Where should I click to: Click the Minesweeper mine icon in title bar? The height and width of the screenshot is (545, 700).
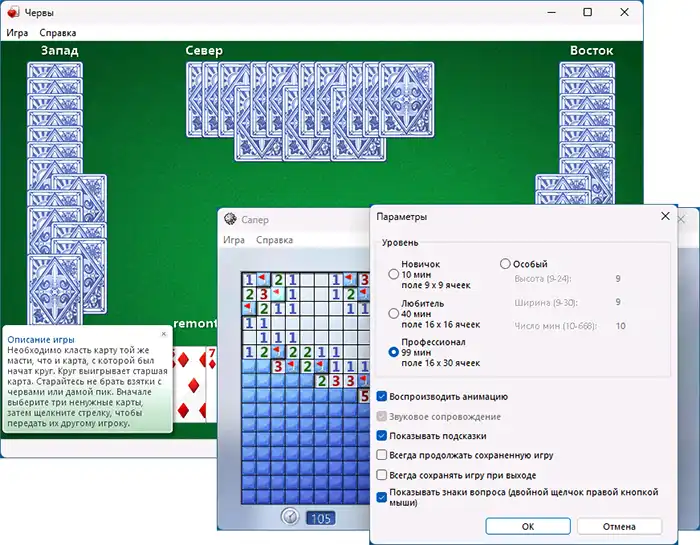pyautogui.click(x=230, y=219)
